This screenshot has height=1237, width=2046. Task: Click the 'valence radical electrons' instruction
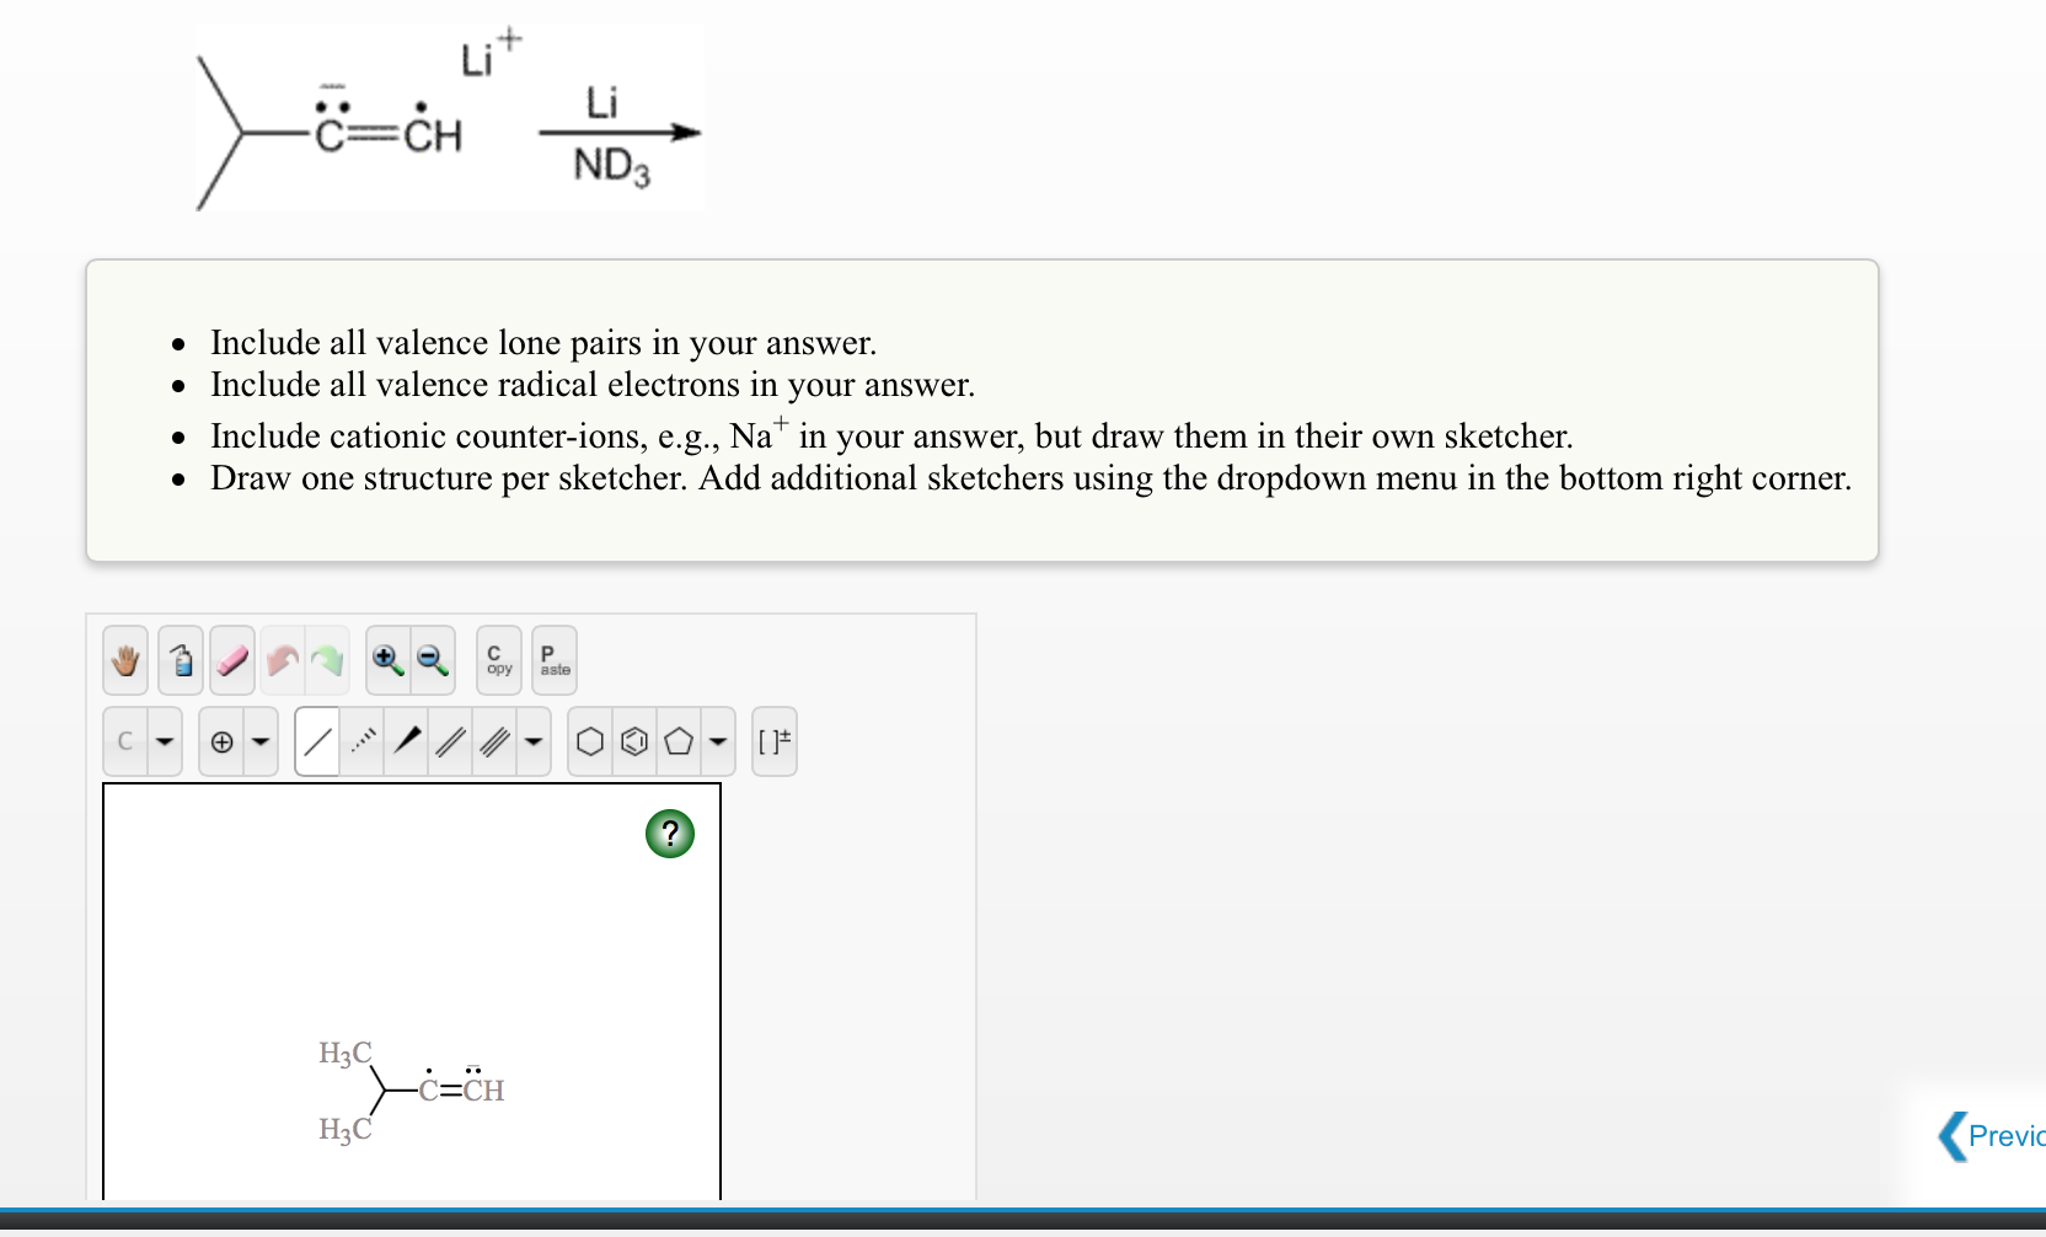(x=592, y=385)
